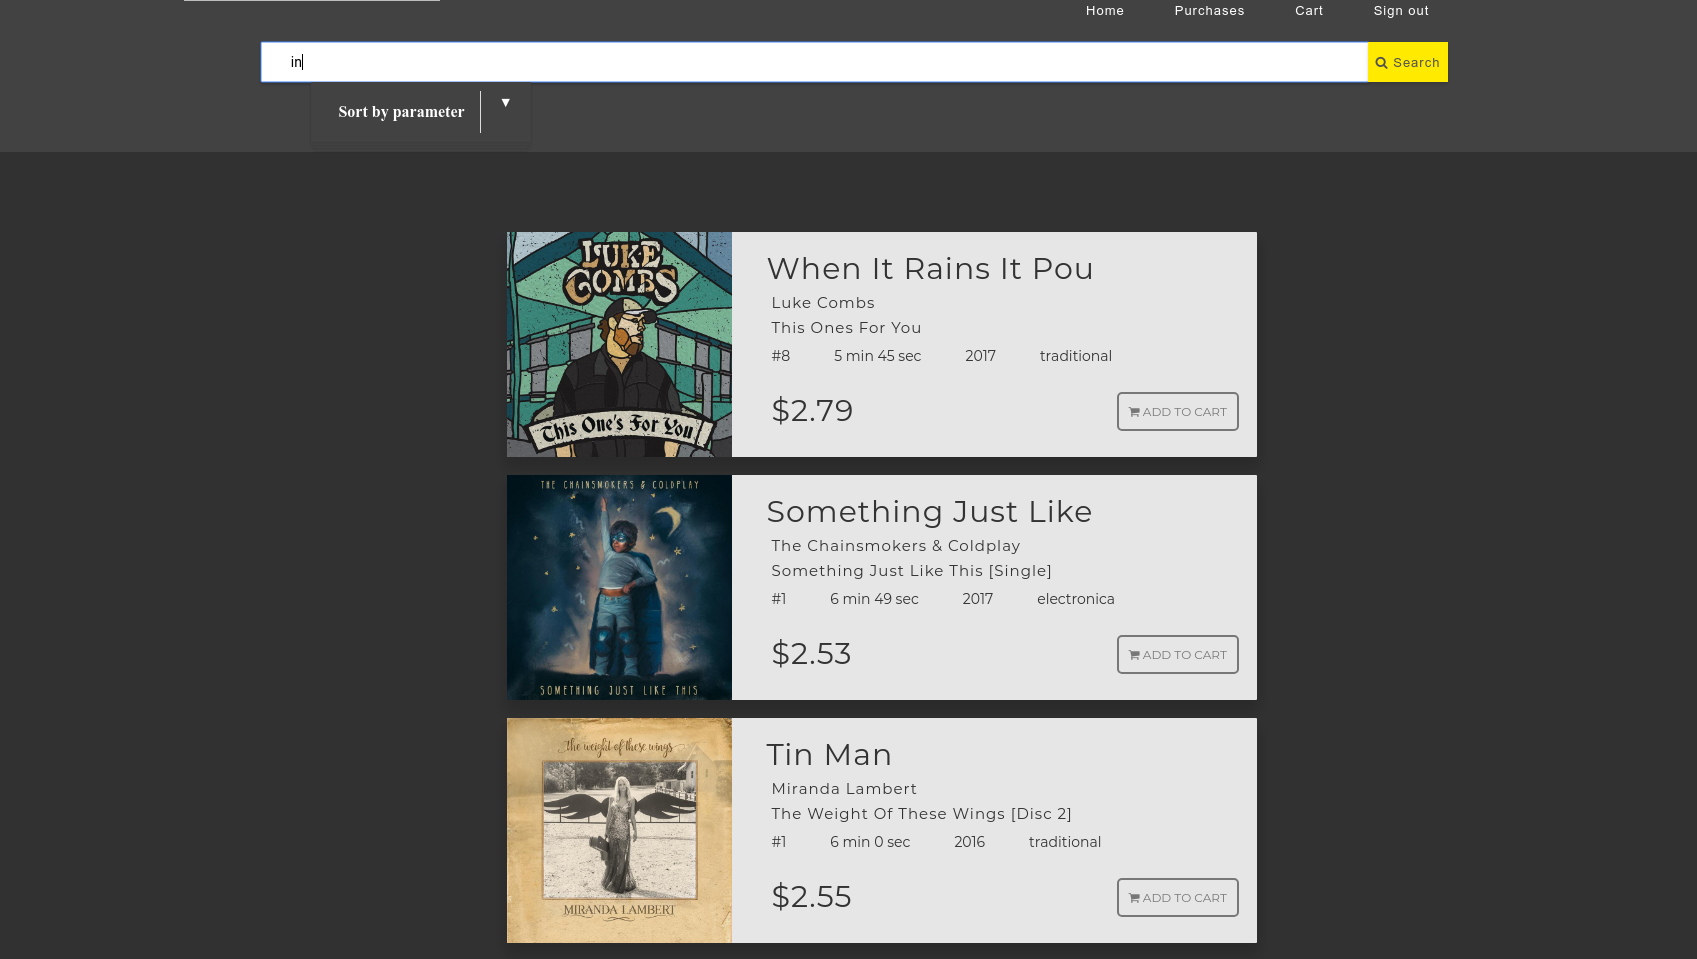The height and width of the screenshot is (959, 1697).
Task: Click track number #8 on Luke Combs song
Action: (780, 356)
